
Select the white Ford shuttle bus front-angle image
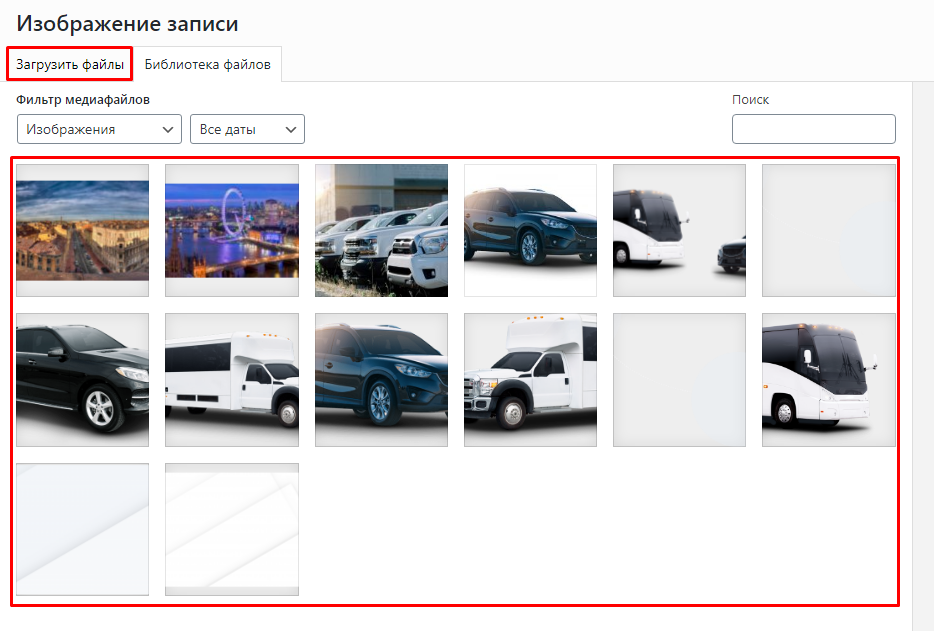pos(530,380)
